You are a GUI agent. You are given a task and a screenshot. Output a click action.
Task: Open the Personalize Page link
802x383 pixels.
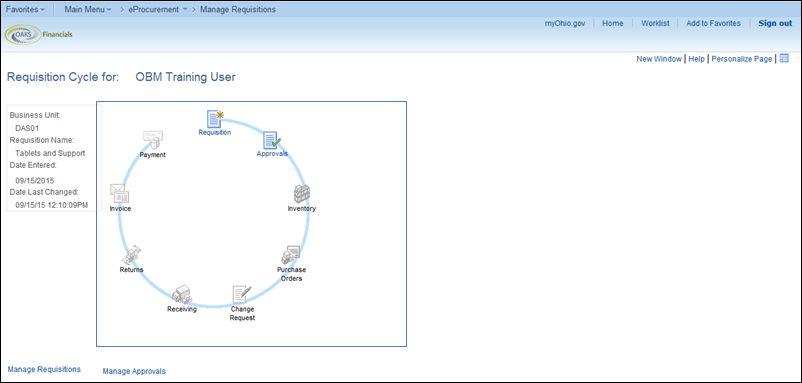point(742,59)
